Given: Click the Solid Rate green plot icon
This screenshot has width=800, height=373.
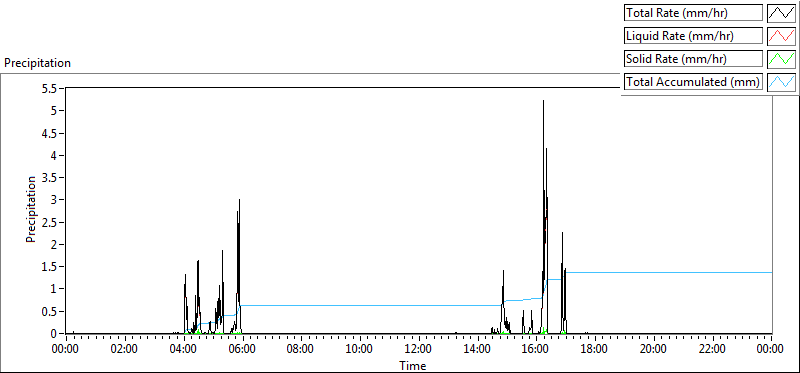Looking at the screenshot, I should coord(782,58).
